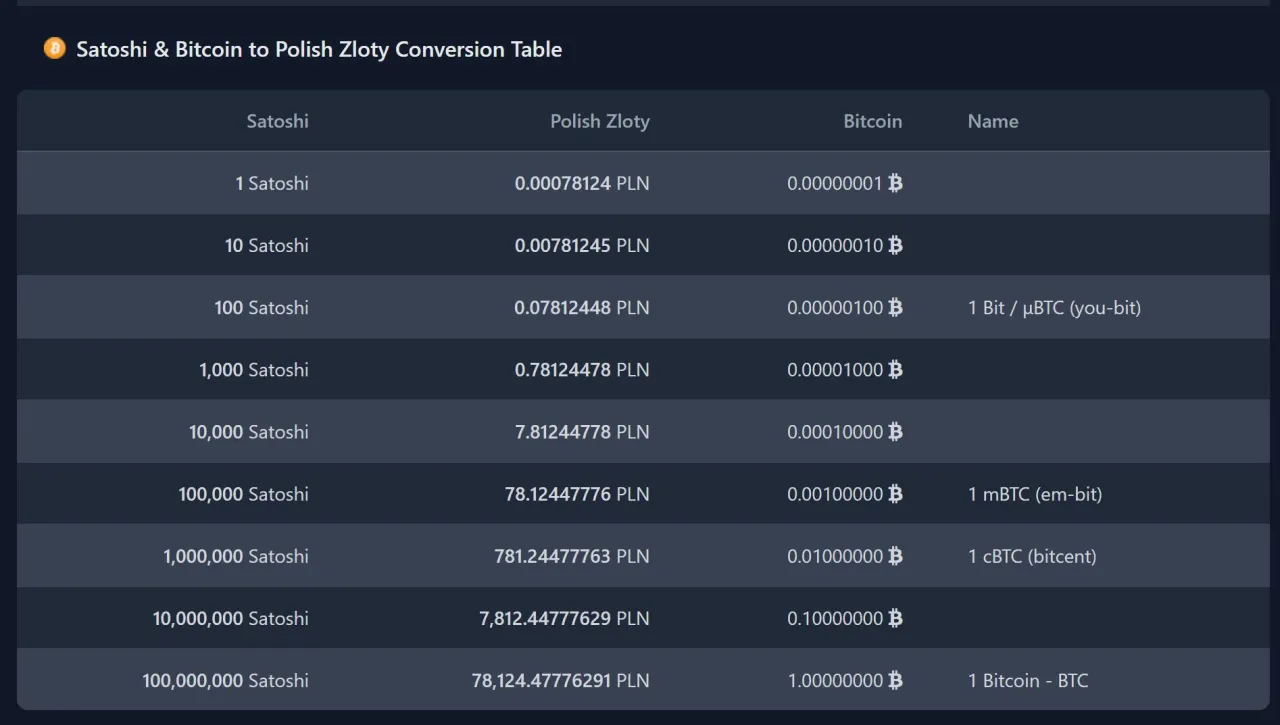Click the name 1 mBTC (em-bit)

pyautogui.click(x=1035, y=493)
